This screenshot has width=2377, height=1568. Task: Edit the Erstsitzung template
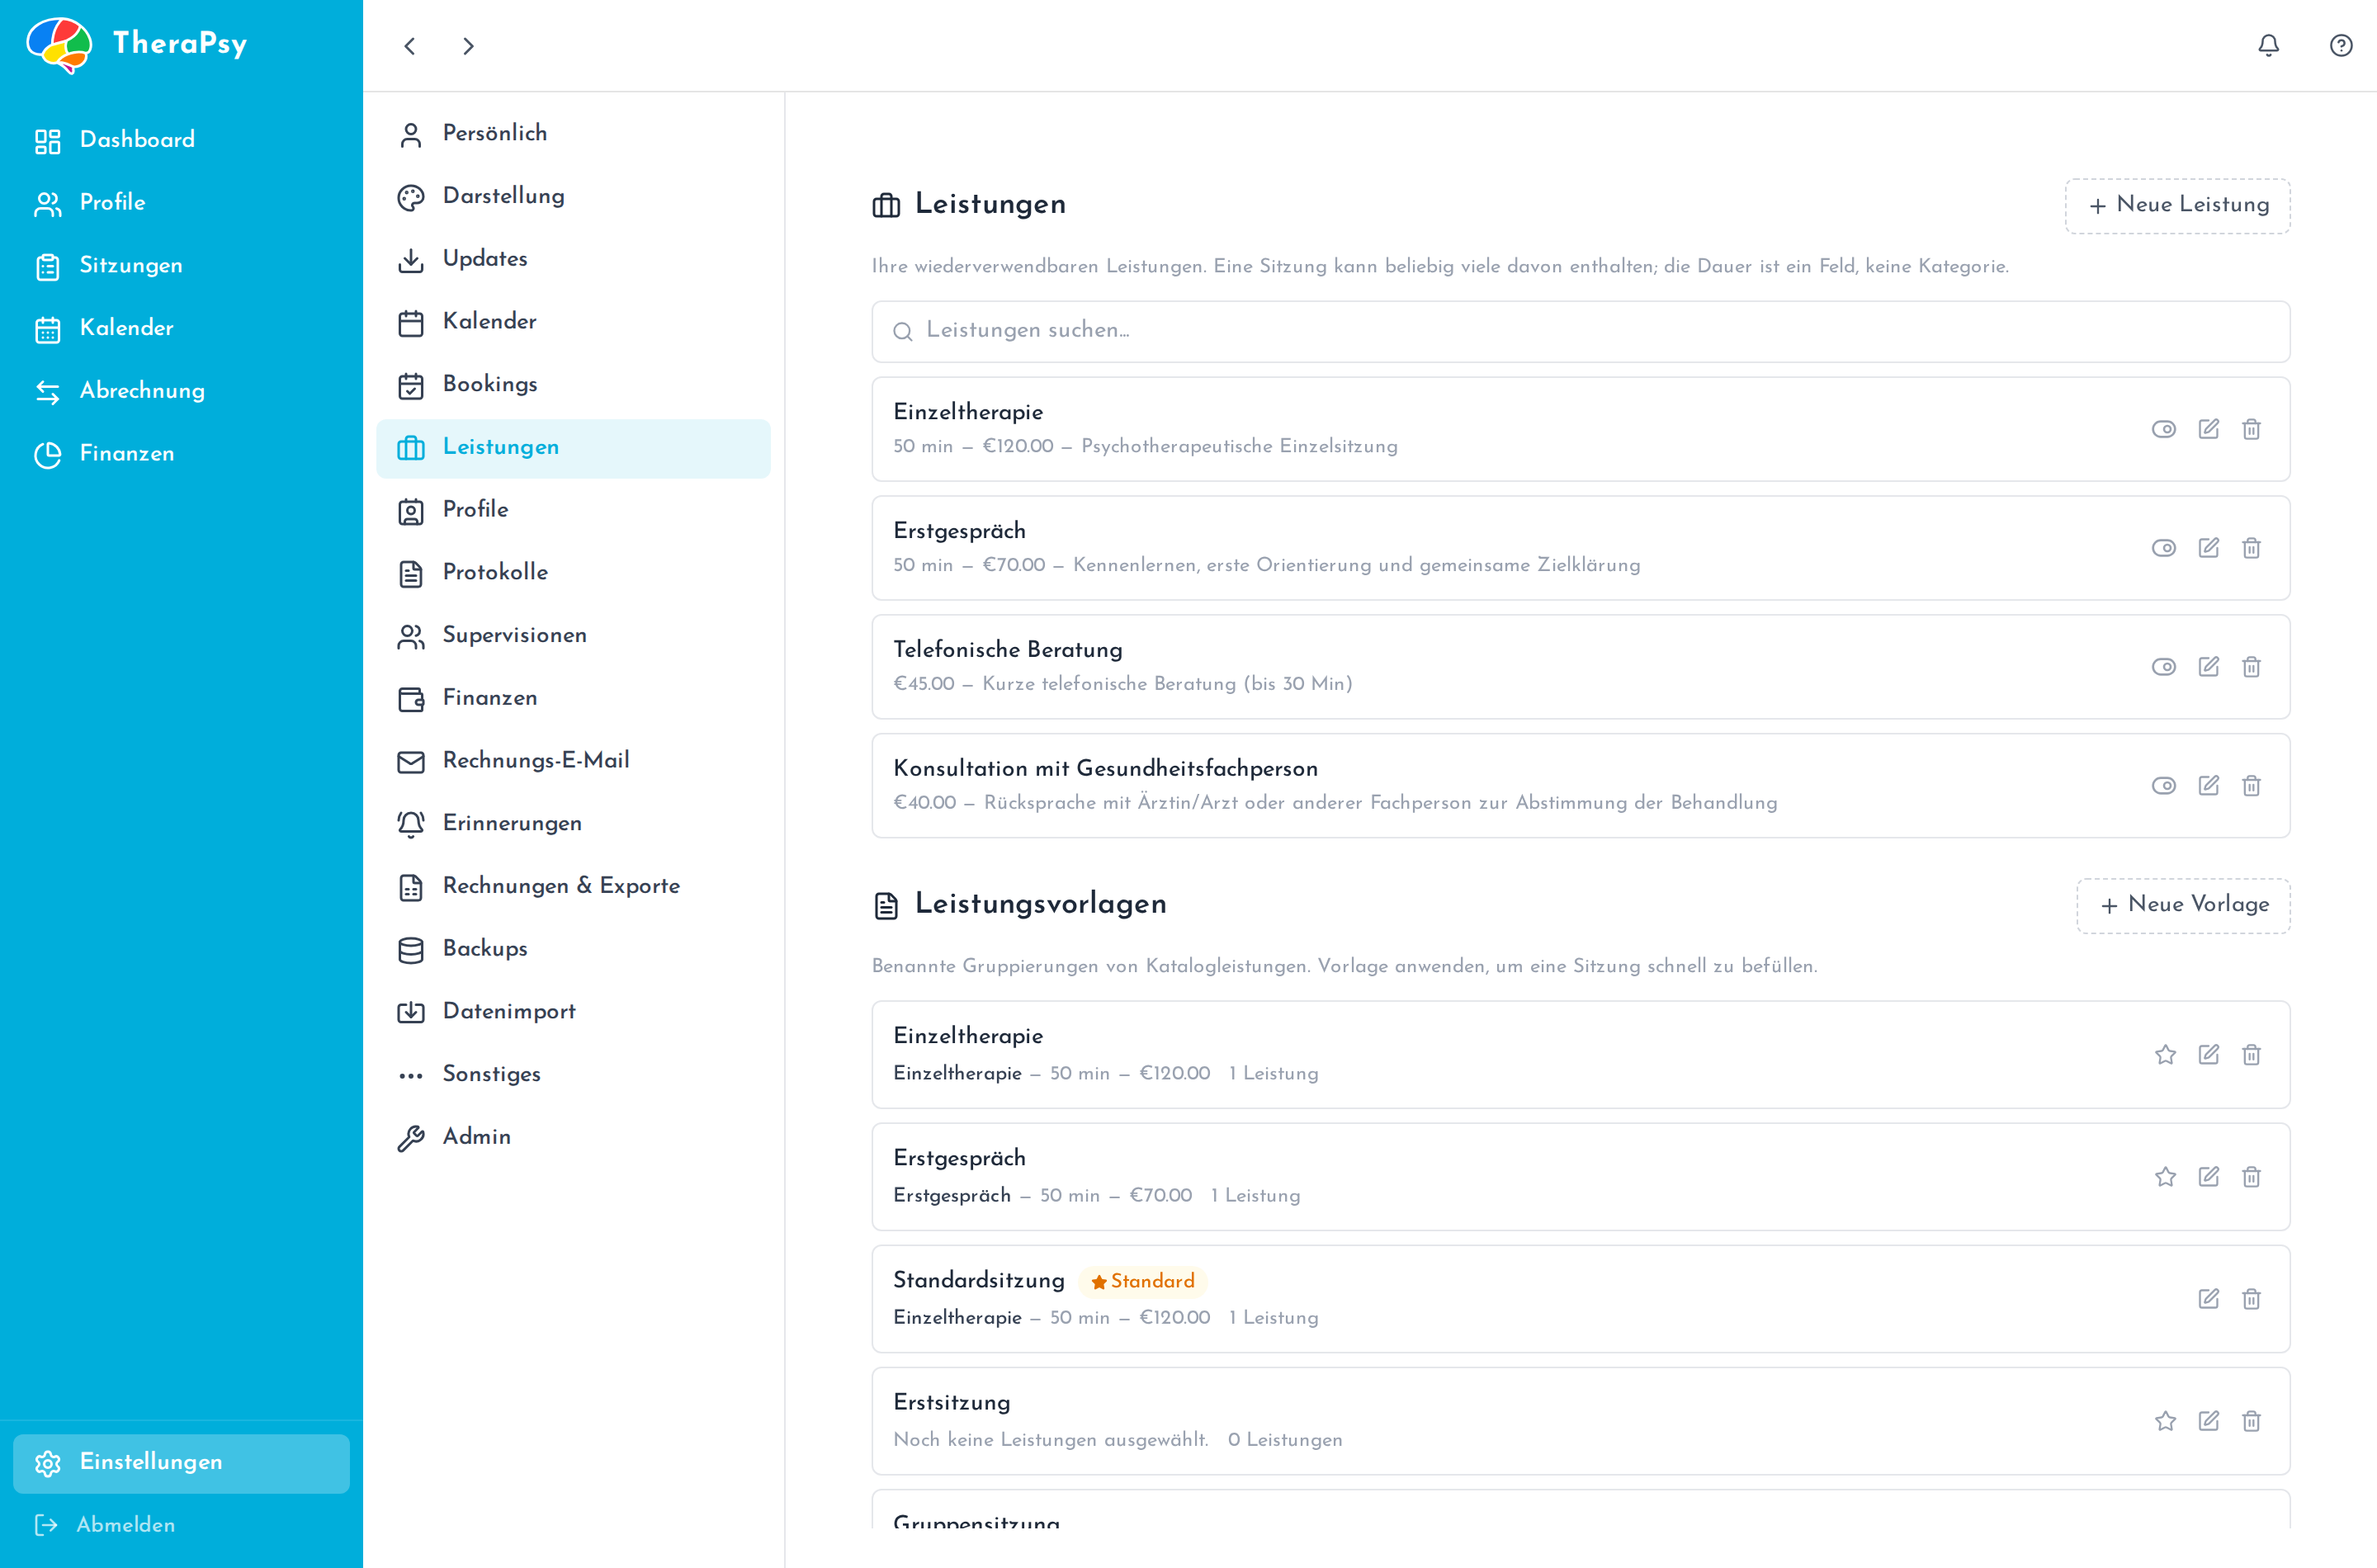[2208, 1421]
